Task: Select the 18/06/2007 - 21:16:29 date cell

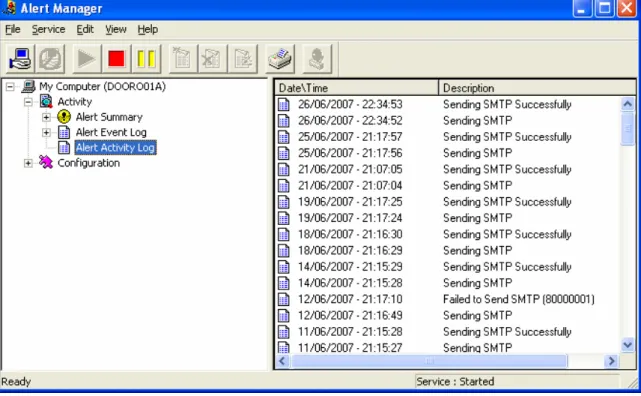Action: tap(350, 251)
